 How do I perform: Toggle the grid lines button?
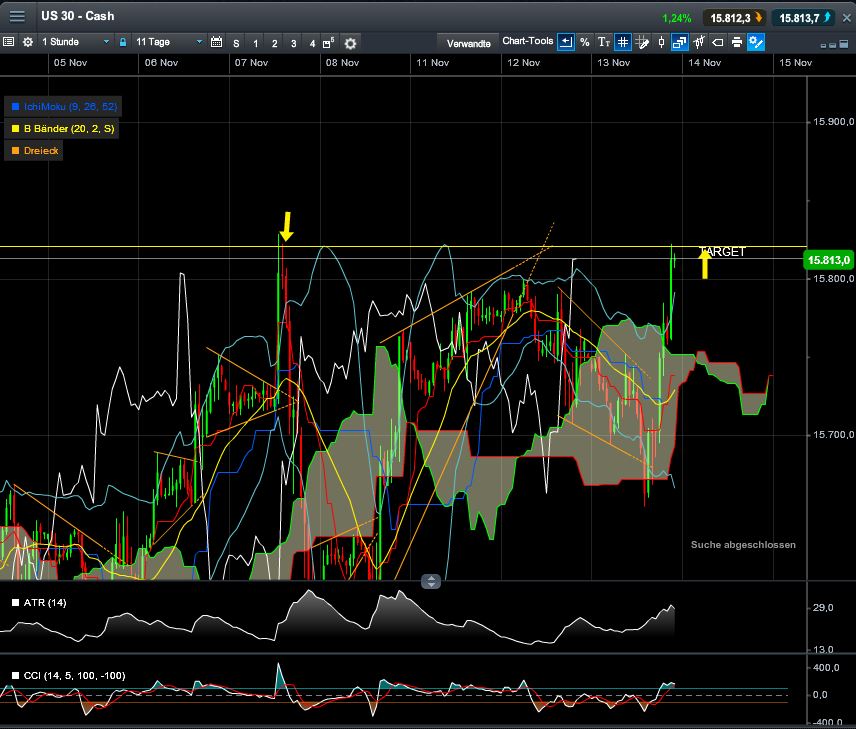click(623, 43)
